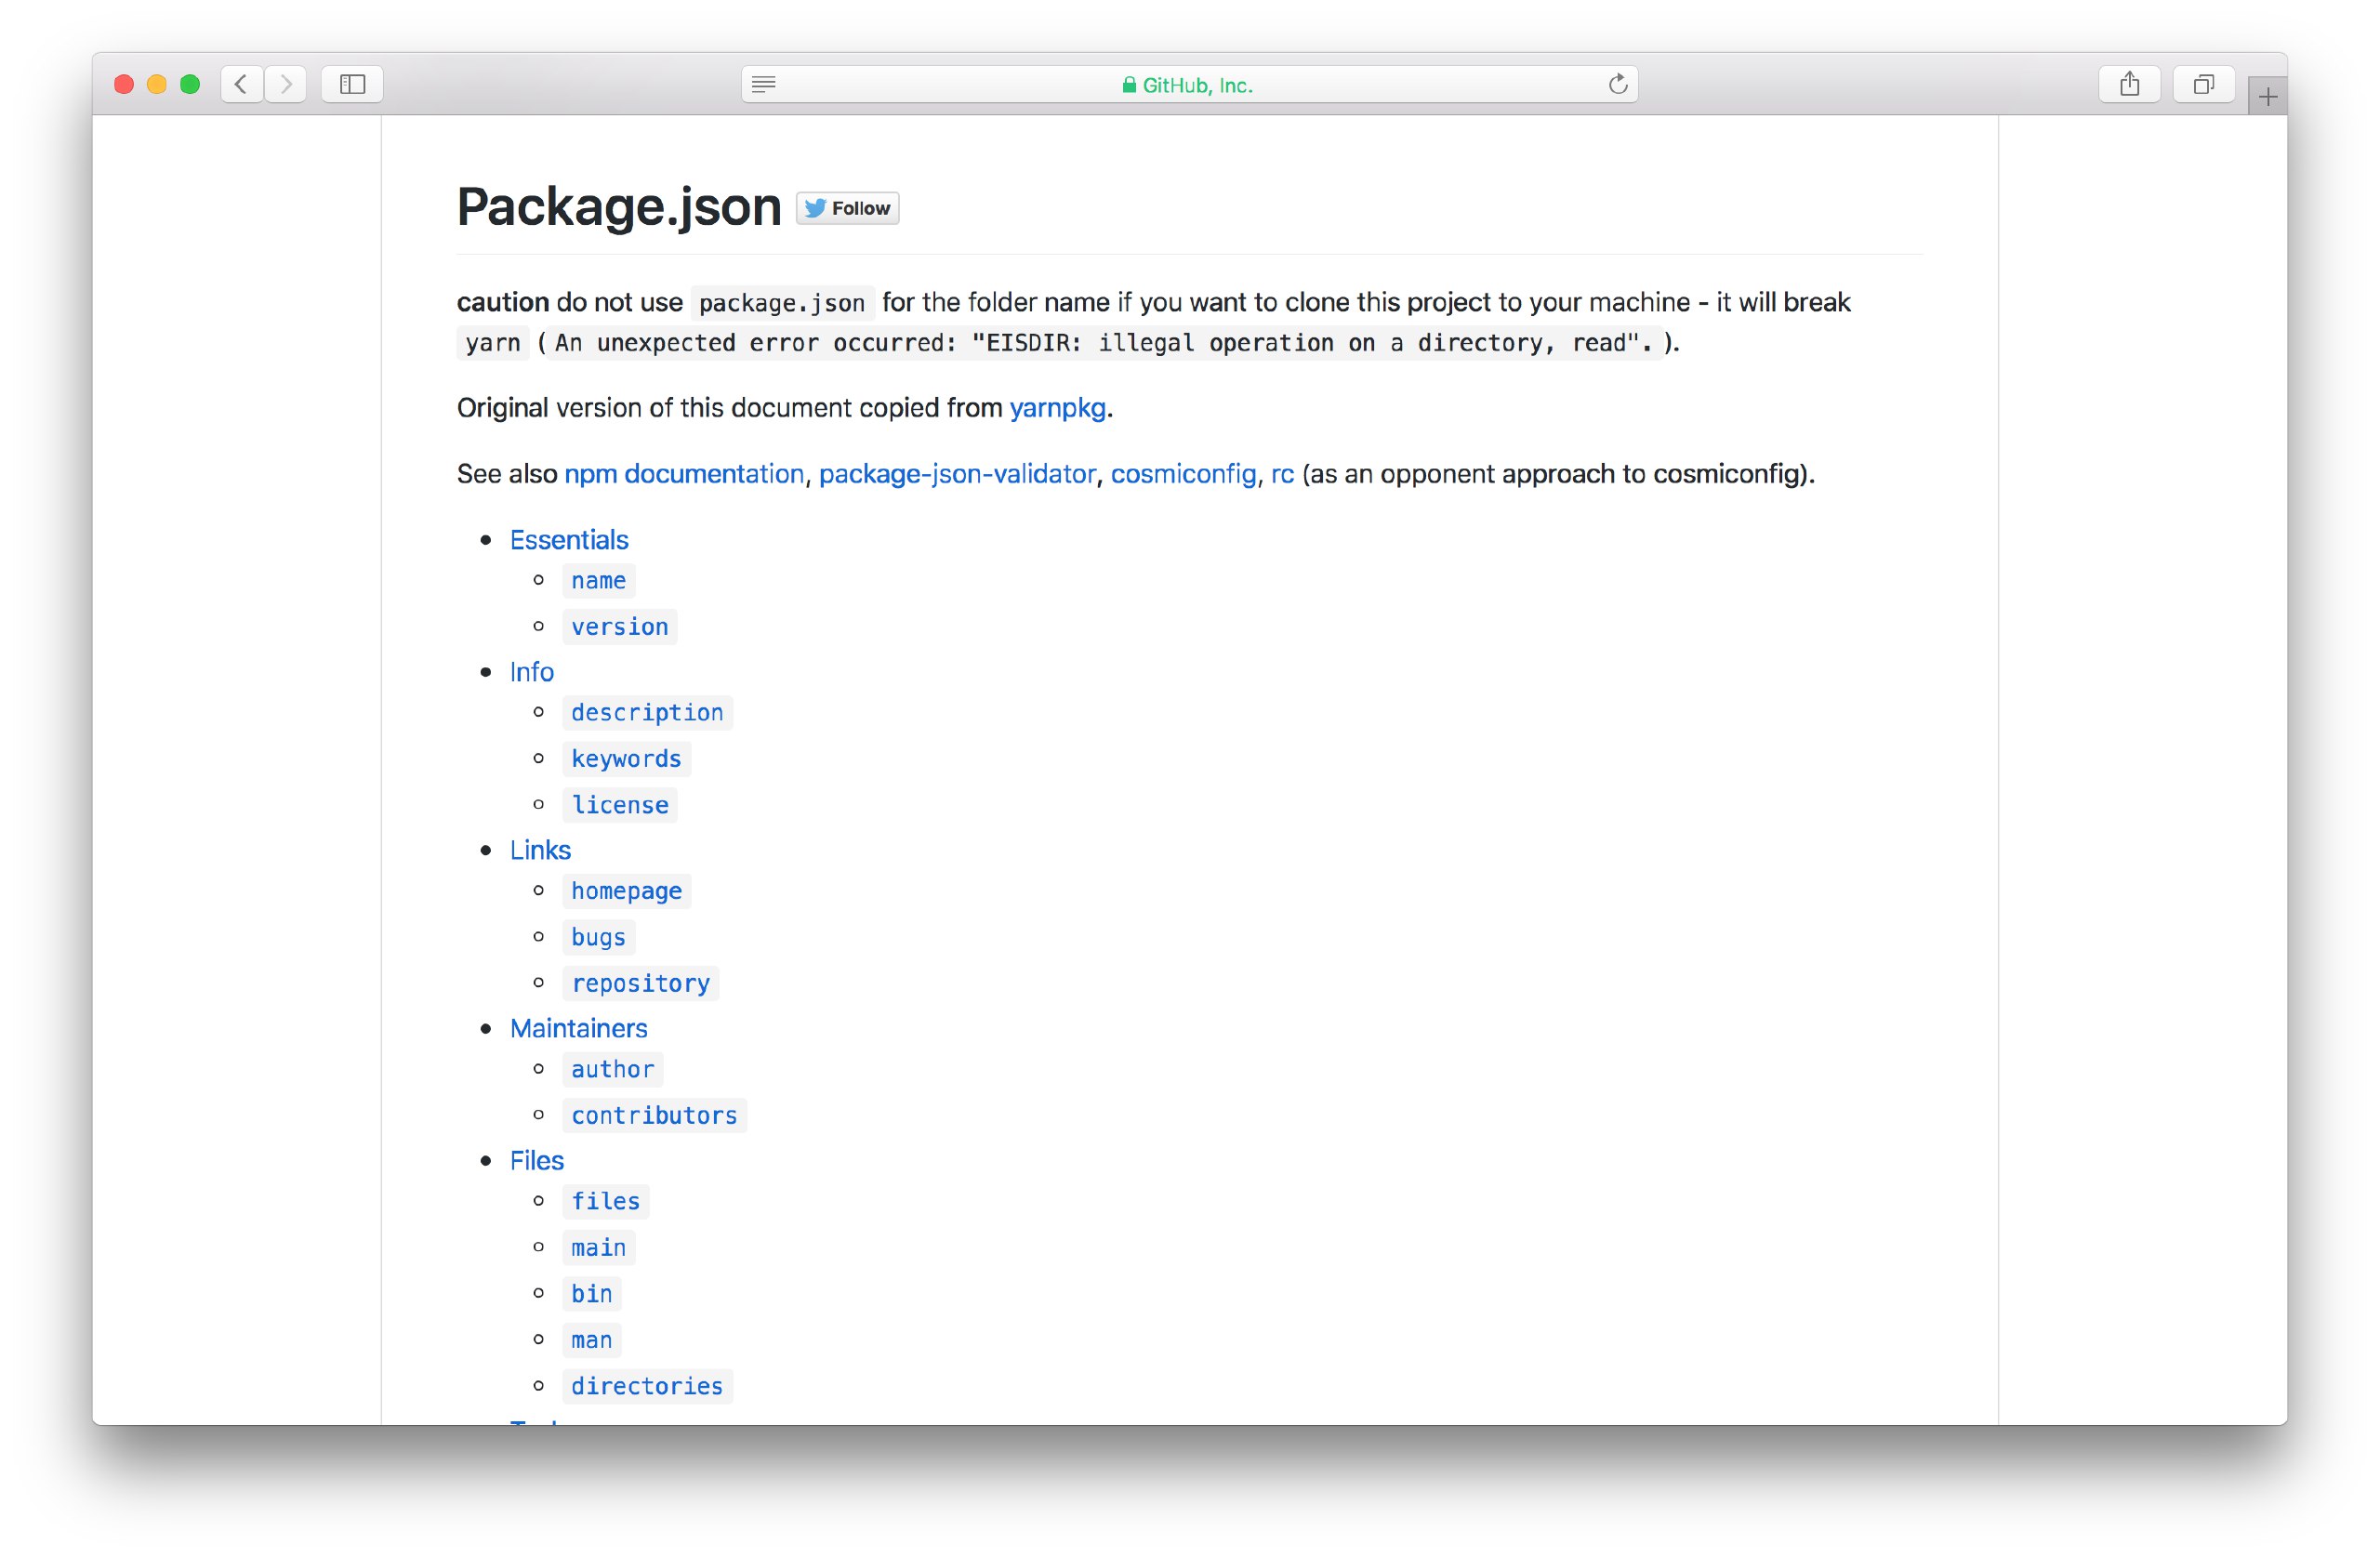Jump to the Info section
Image resolution: width=2380 pixels, height=1557 pixels.
pos(532,672)
